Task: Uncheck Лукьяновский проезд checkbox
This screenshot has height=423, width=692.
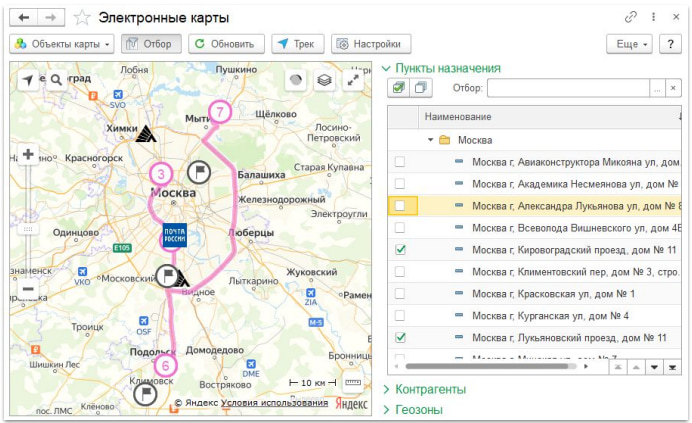Action: point(400,338)
